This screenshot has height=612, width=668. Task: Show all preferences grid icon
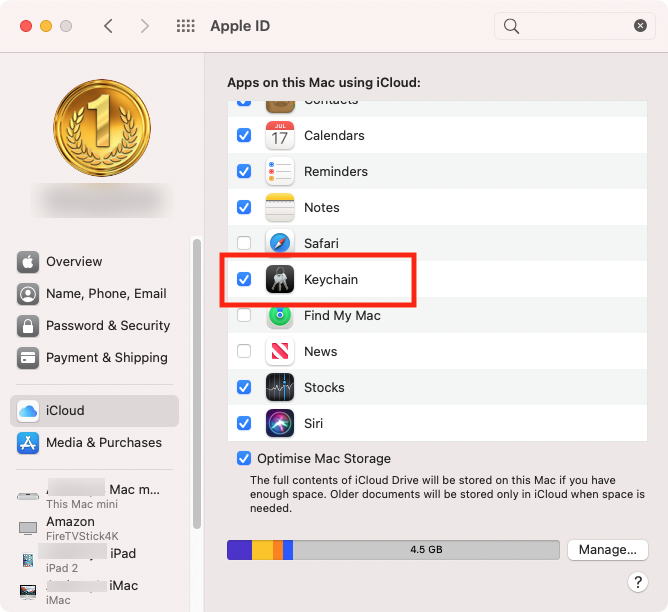186,26
